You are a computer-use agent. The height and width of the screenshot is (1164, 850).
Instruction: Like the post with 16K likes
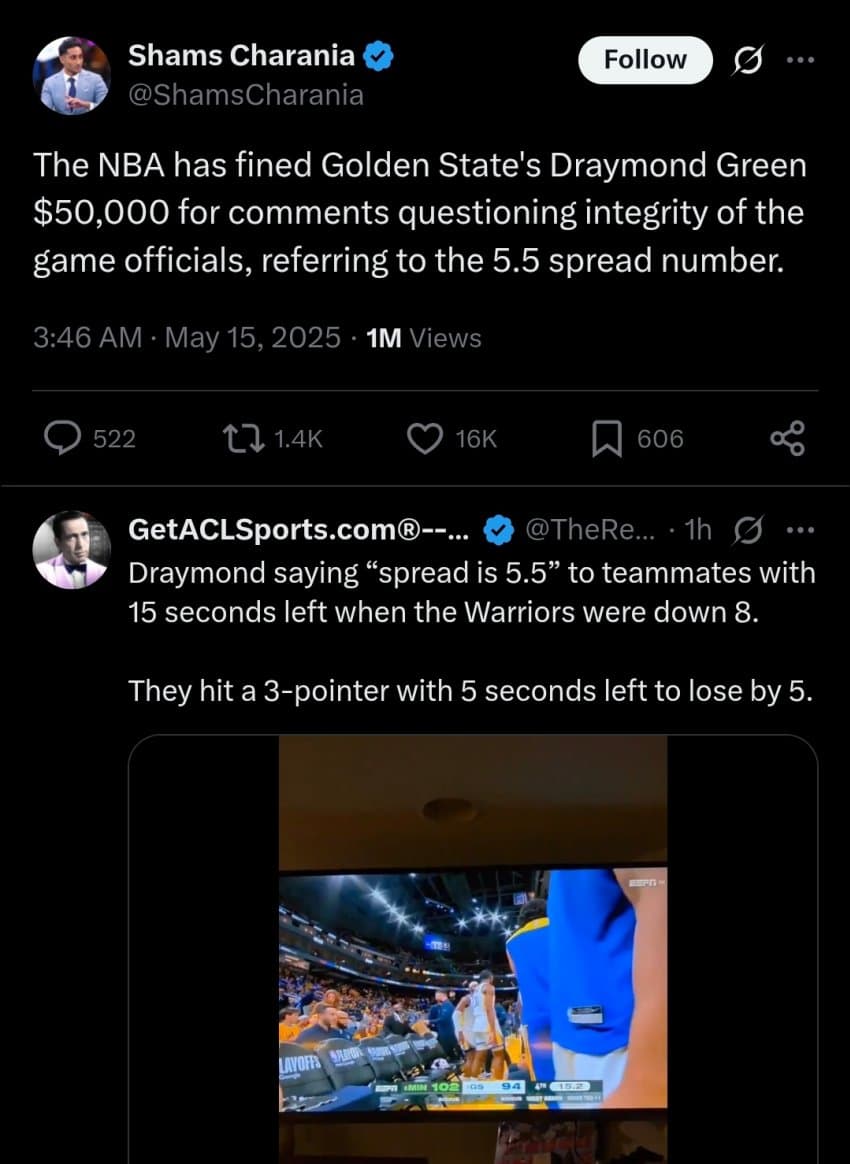427,438
